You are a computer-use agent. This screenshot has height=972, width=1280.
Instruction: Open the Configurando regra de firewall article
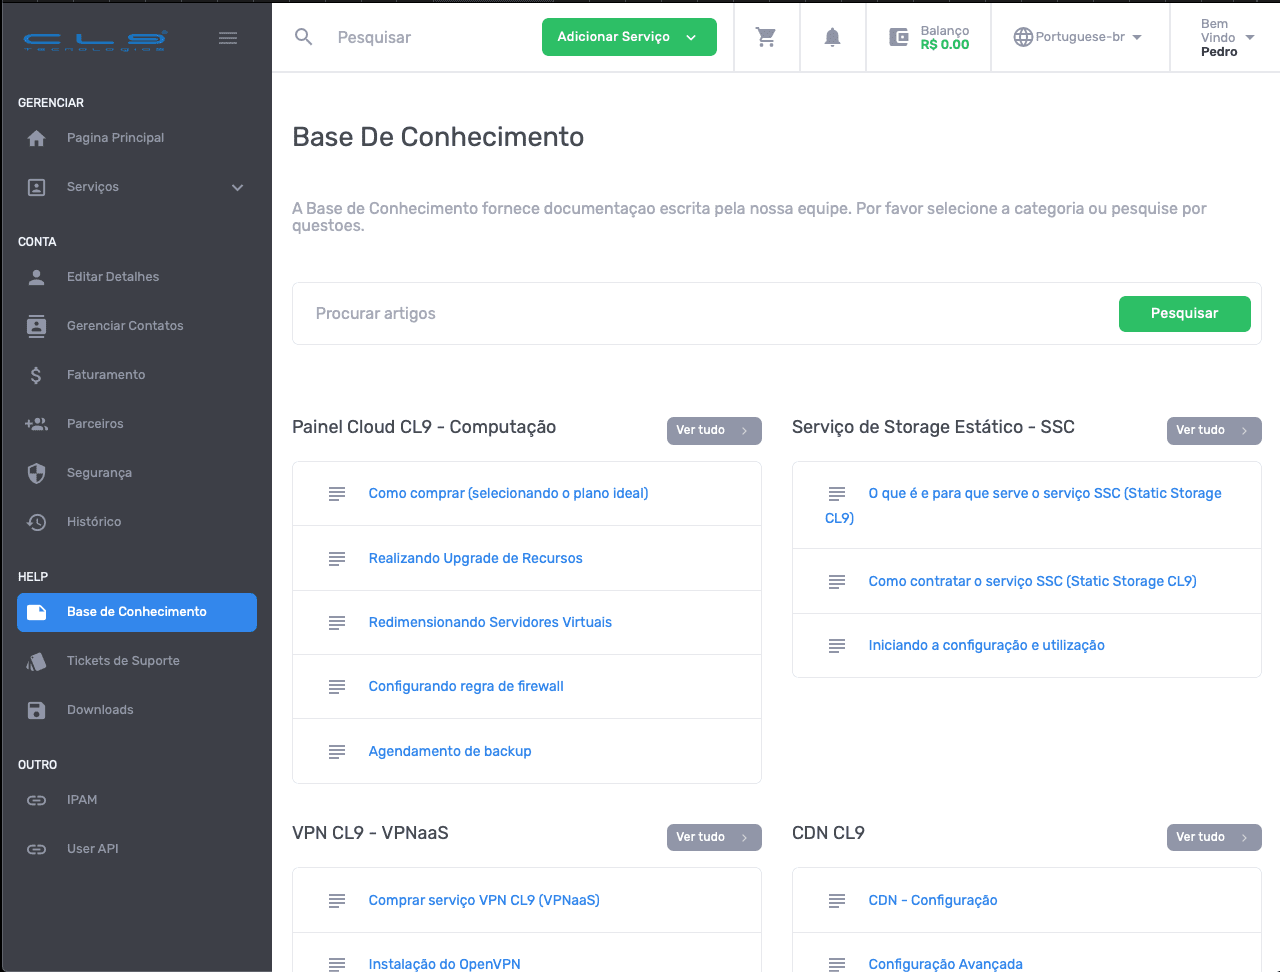click(466, 686)
